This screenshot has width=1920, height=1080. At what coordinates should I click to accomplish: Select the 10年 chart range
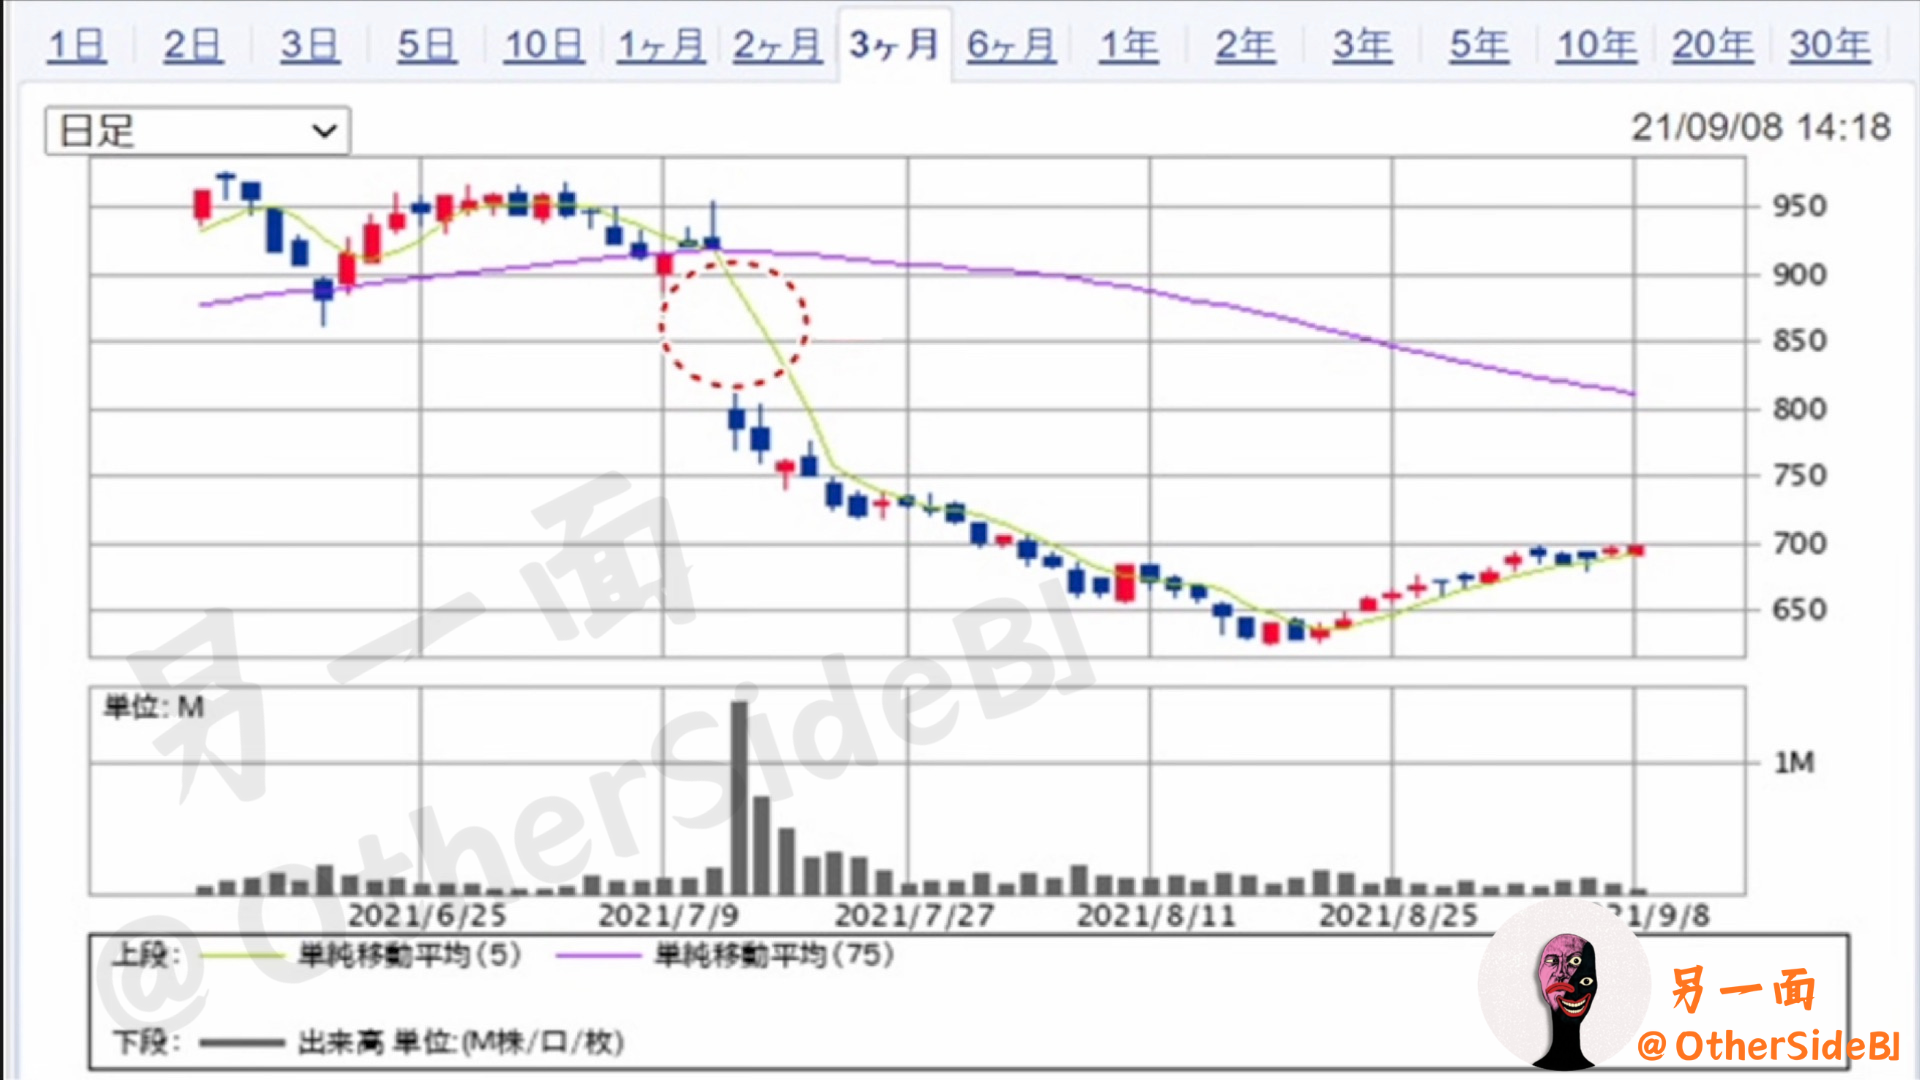click(x=1596, y=45)
